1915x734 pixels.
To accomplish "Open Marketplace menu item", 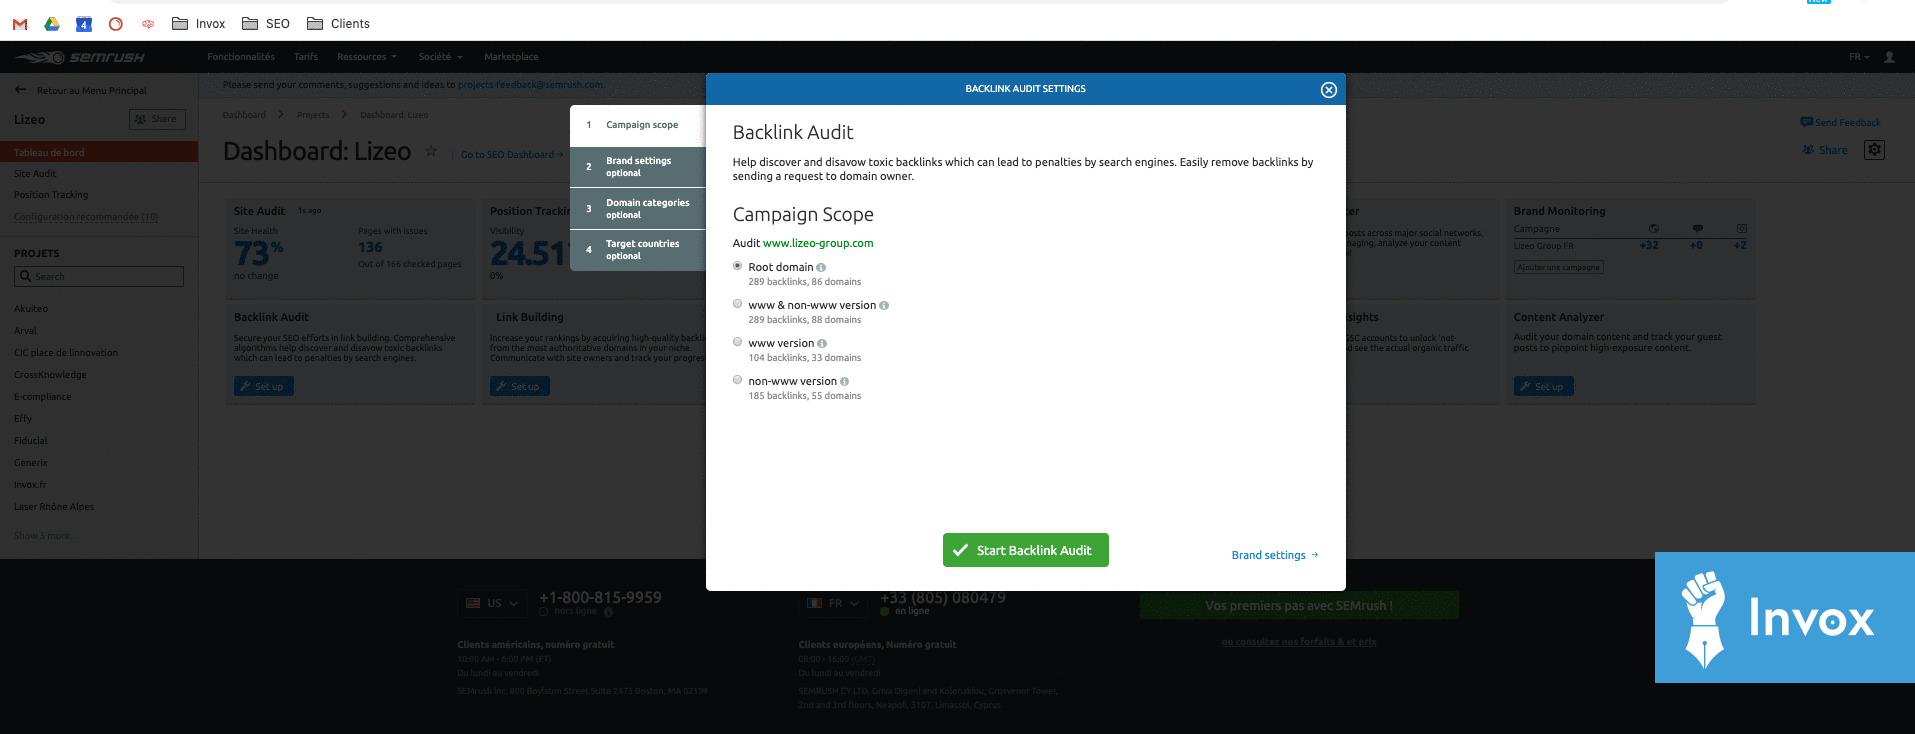I will point(511,57).
